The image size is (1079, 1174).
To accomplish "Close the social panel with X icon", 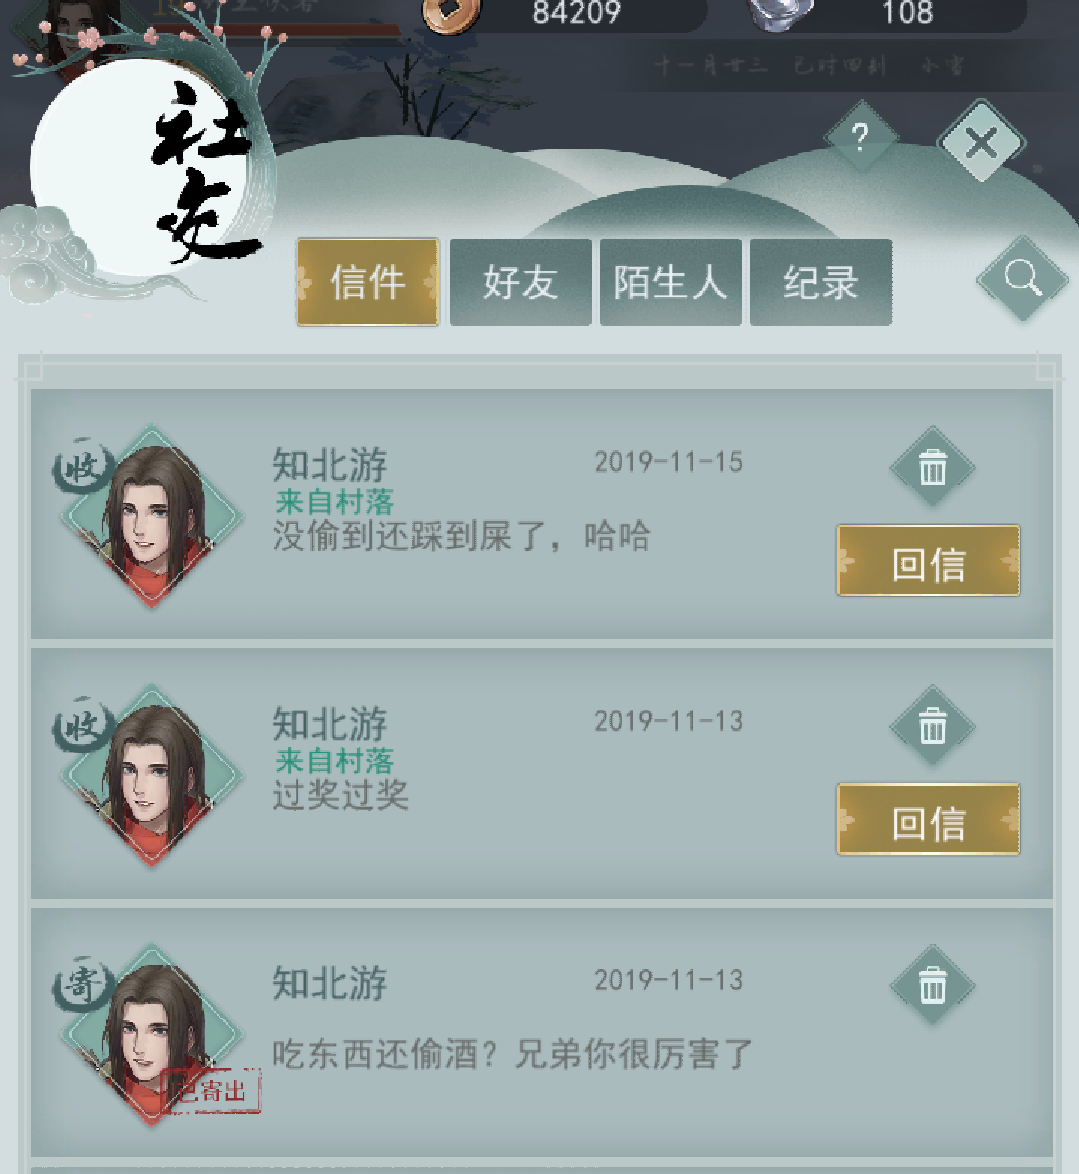I will click(x=981, y=142).
